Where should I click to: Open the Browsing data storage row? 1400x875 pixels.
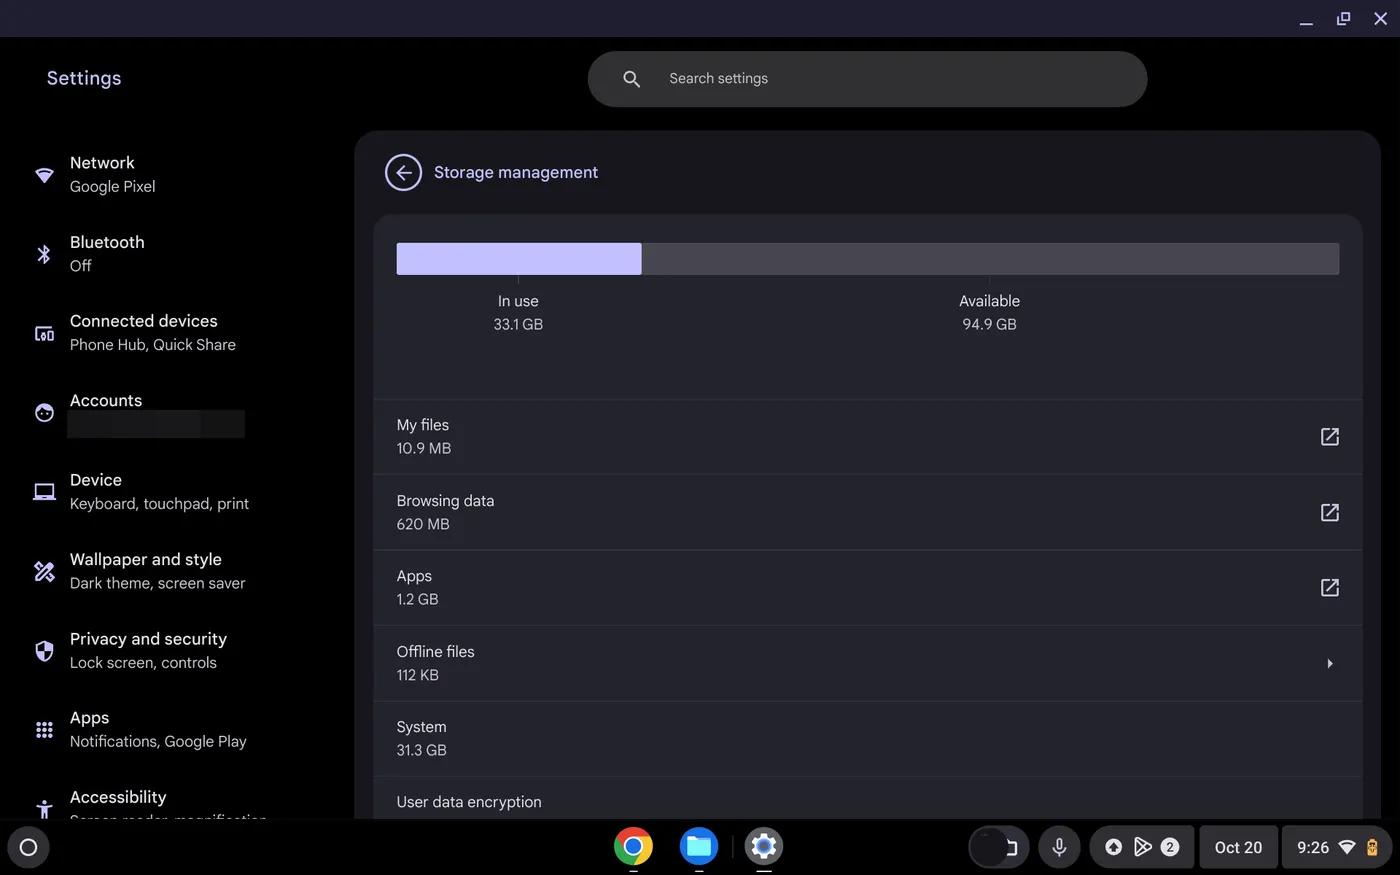867,512
